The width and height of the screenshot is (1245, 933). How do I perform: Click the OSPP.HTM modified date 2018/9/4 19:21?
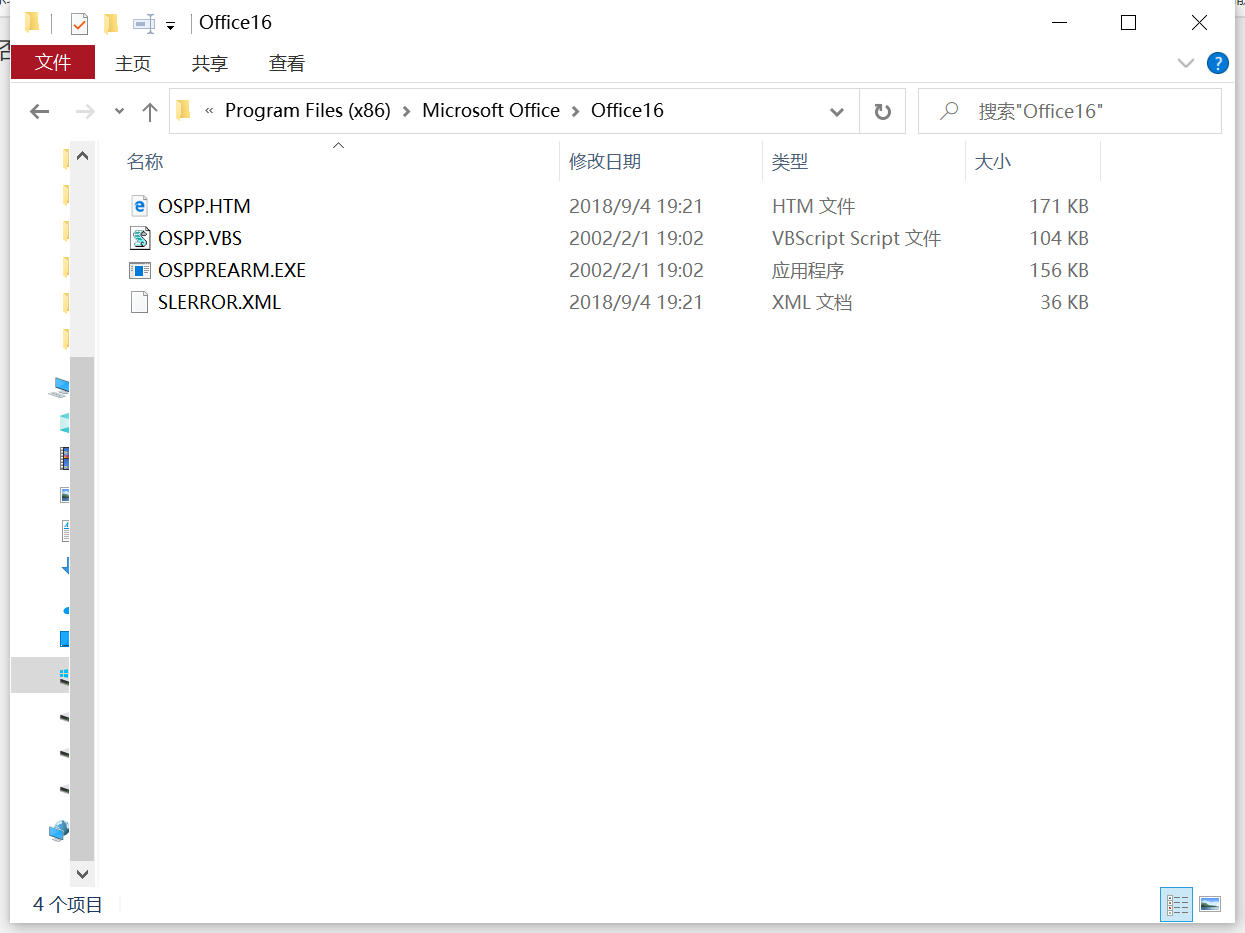tap(636, 206)
